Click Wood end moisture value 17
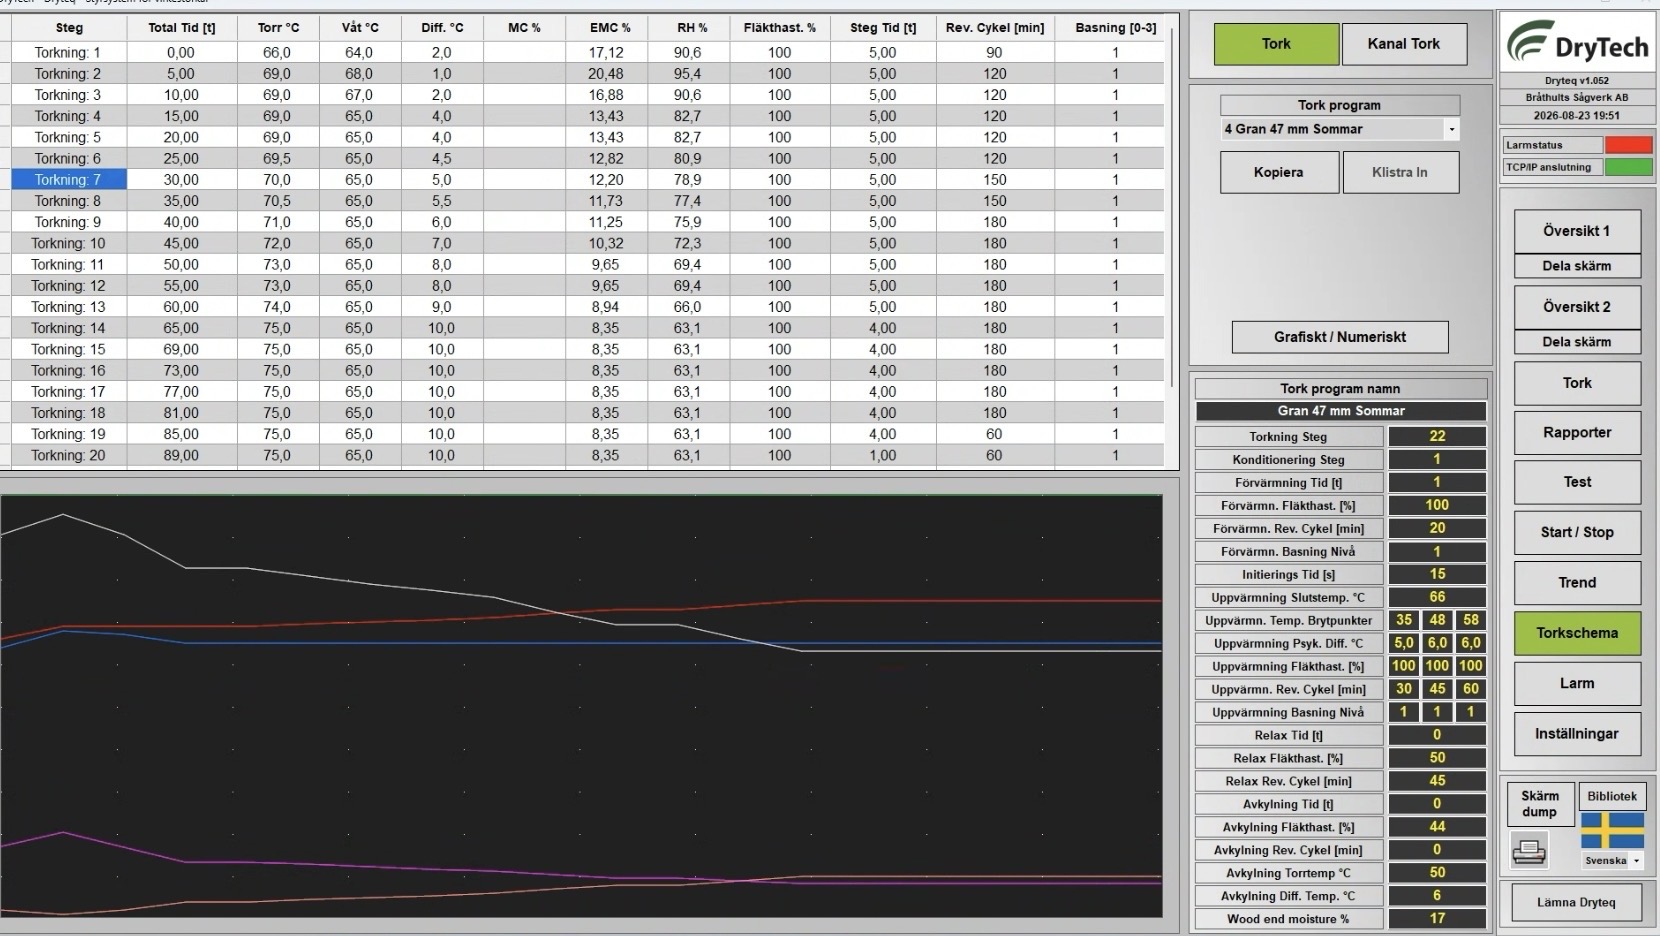This screenshot has height=936, width=1660. coord(1437,918)
